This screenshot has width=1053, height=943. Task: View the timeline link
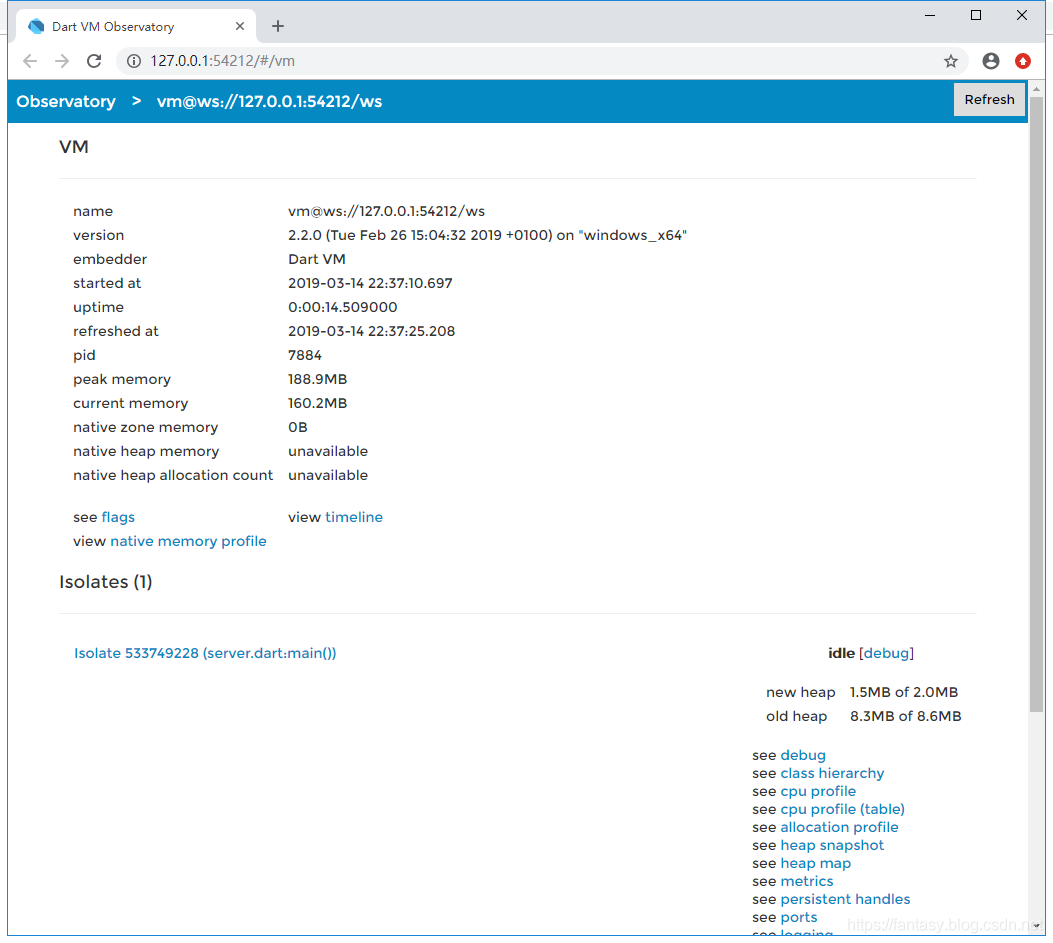click(354, 517)
